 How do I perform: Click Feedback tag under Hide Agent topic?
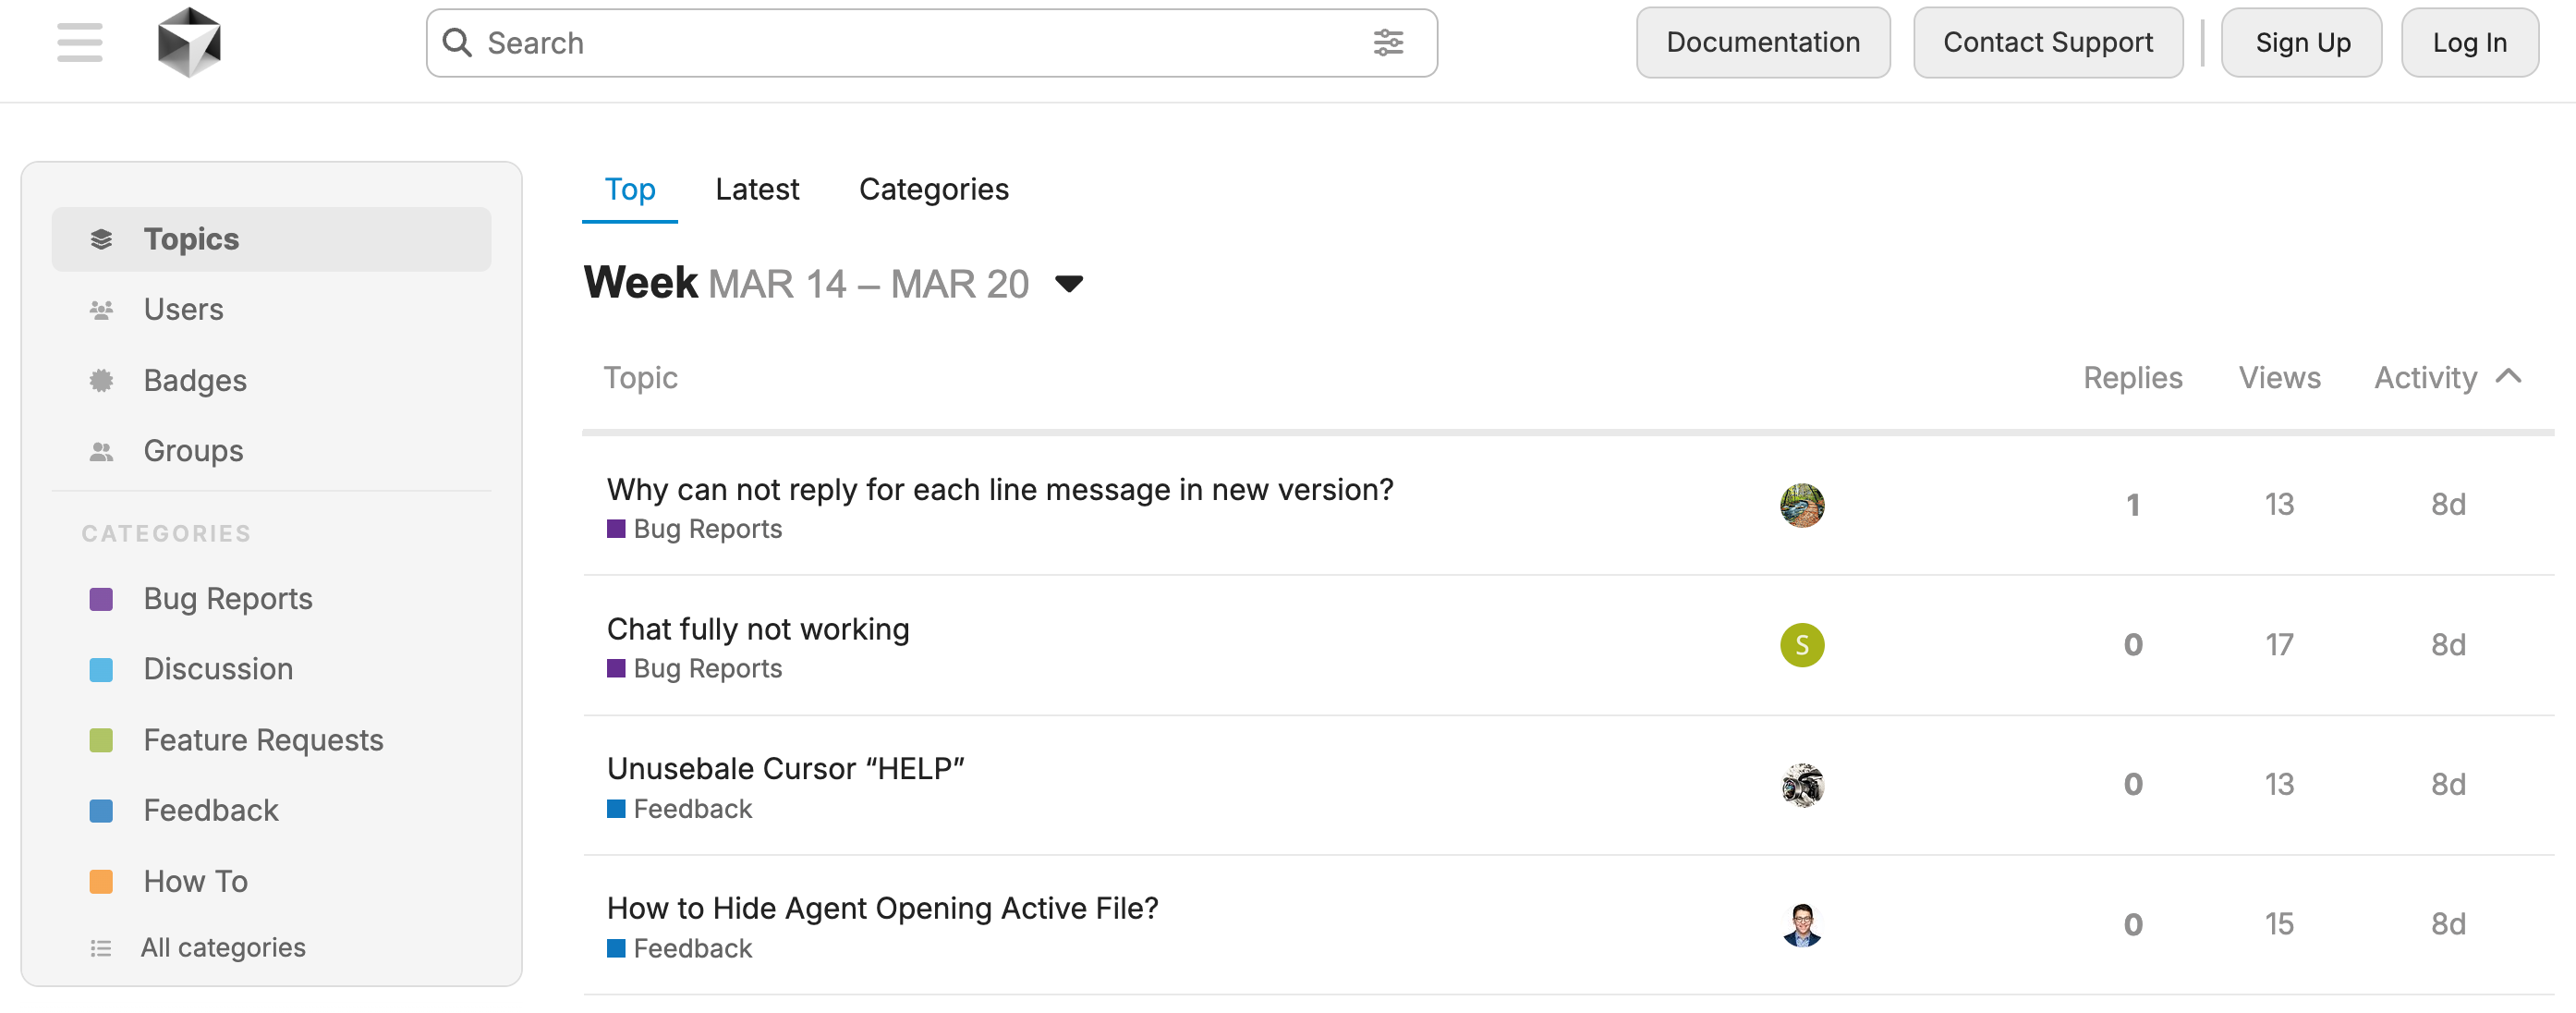pyautogui.click(x=680, y=949)
